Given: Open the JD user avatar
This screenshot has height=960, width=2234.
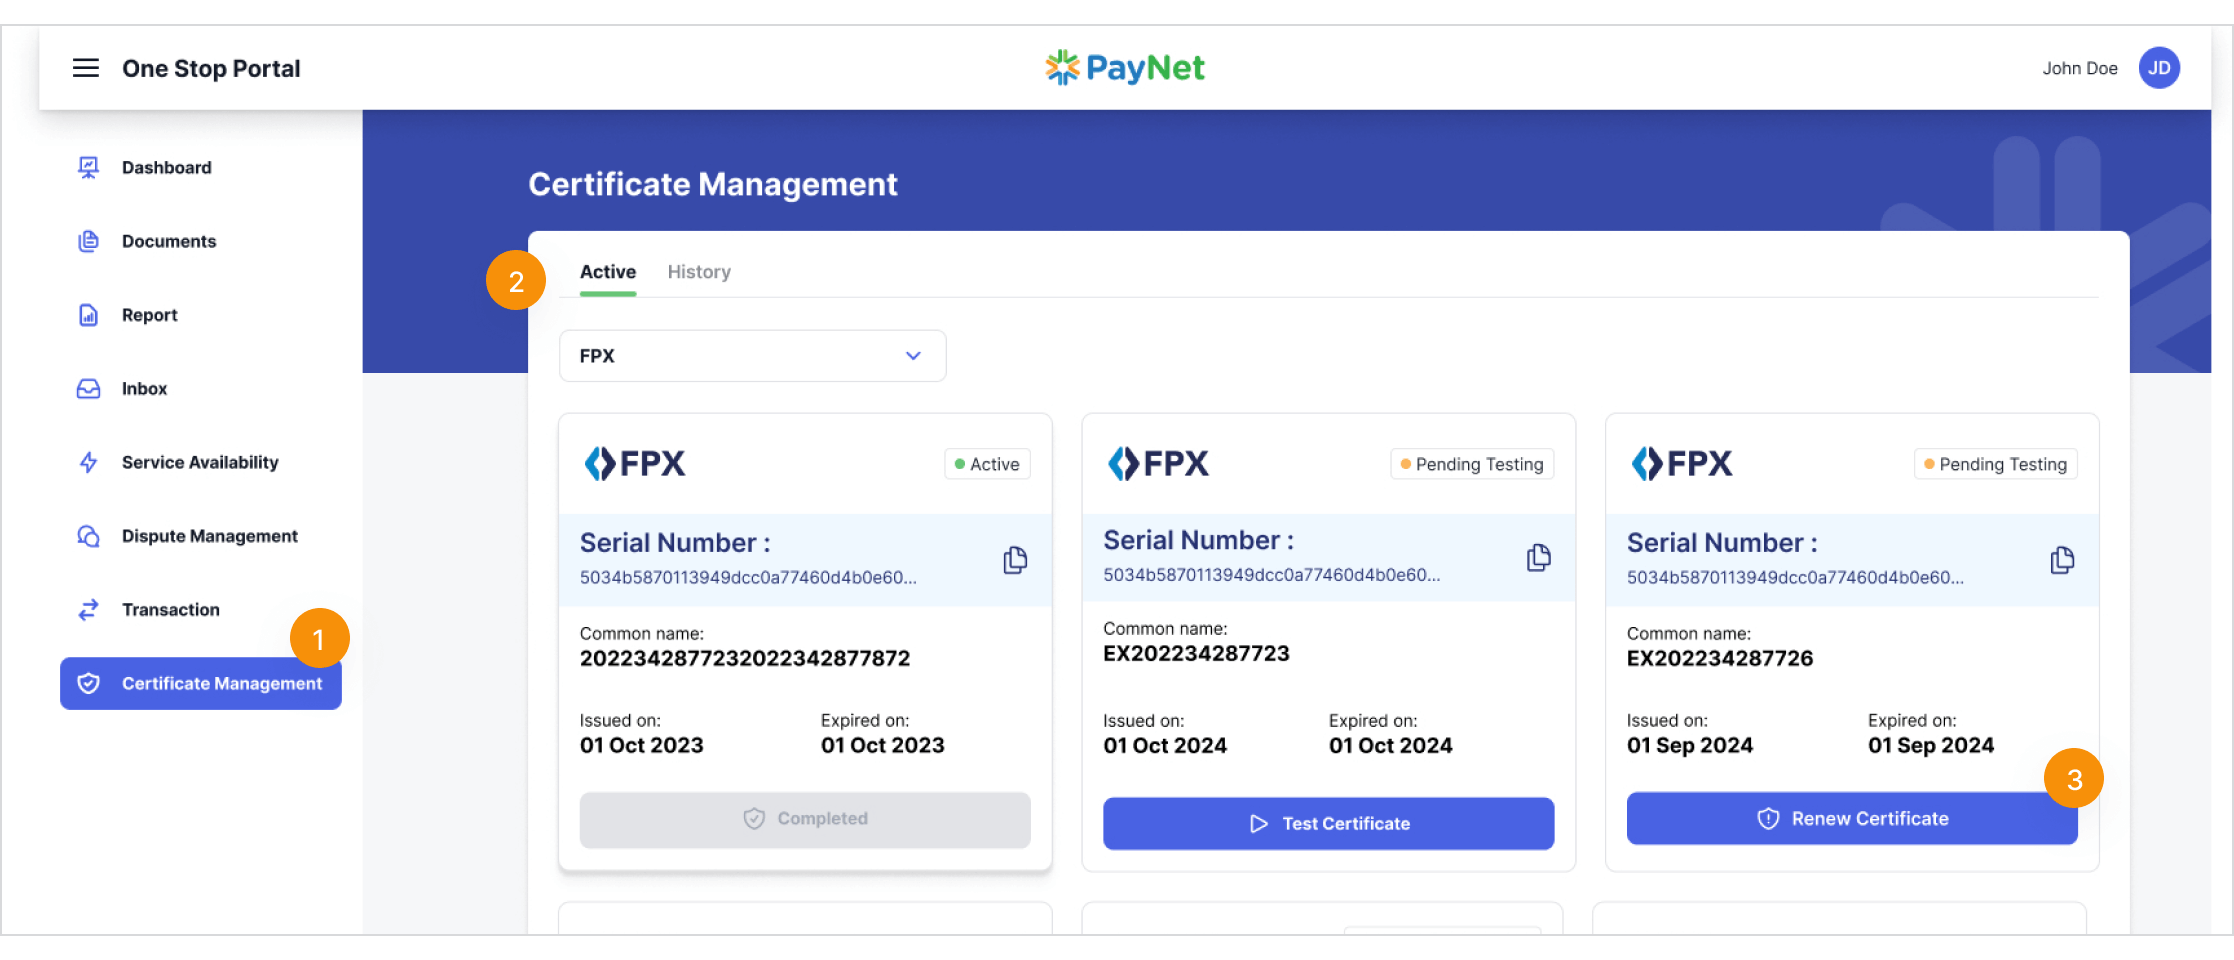Looking at the screenshot, I should point(2159,68).
